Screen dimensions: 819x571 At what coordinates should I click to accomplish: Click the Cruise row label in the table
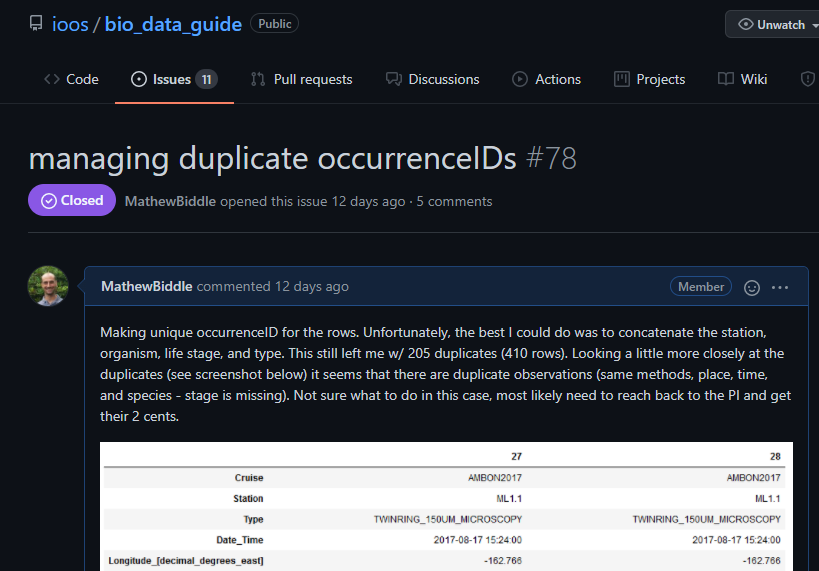coord(249,478)
